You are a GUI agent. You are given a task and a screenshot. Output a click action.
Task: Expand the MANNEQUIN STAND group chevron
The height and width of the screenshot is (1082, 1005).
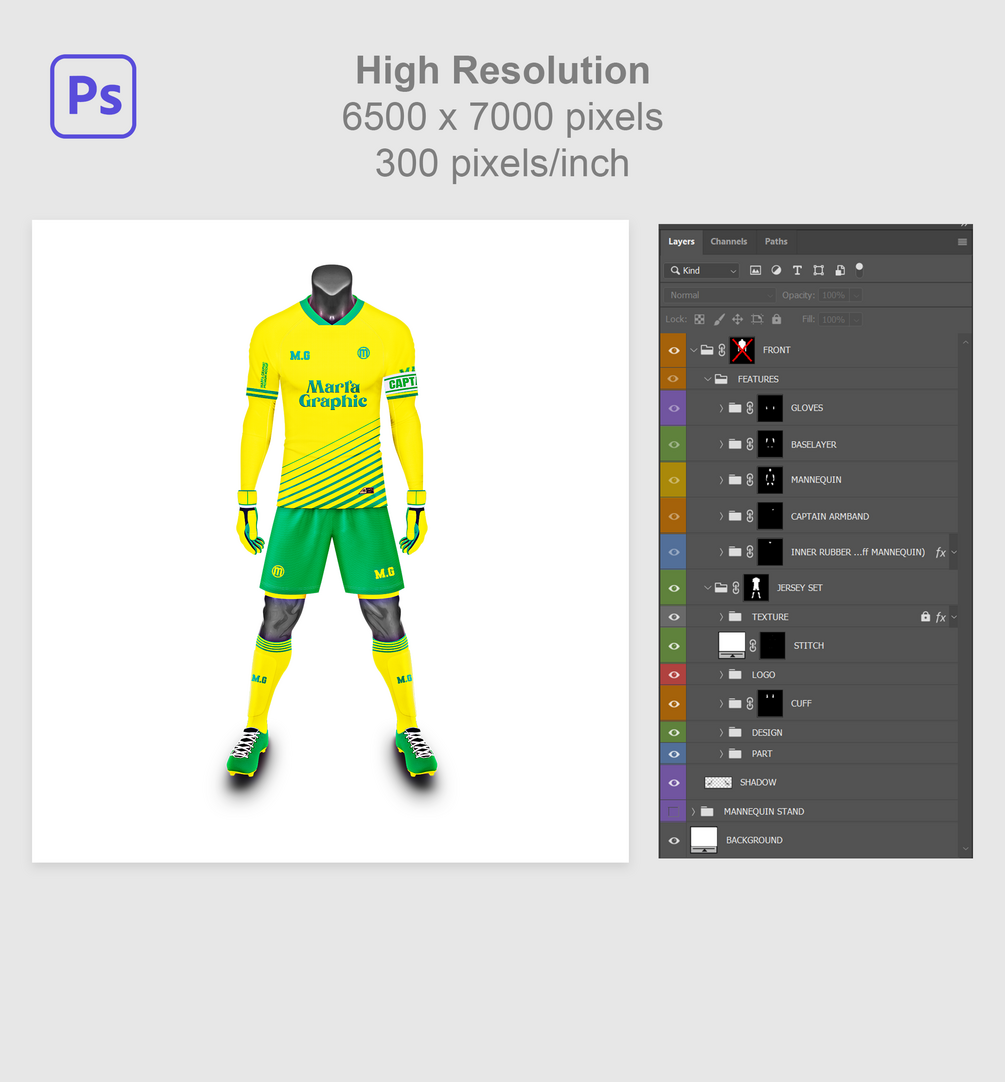694,812
